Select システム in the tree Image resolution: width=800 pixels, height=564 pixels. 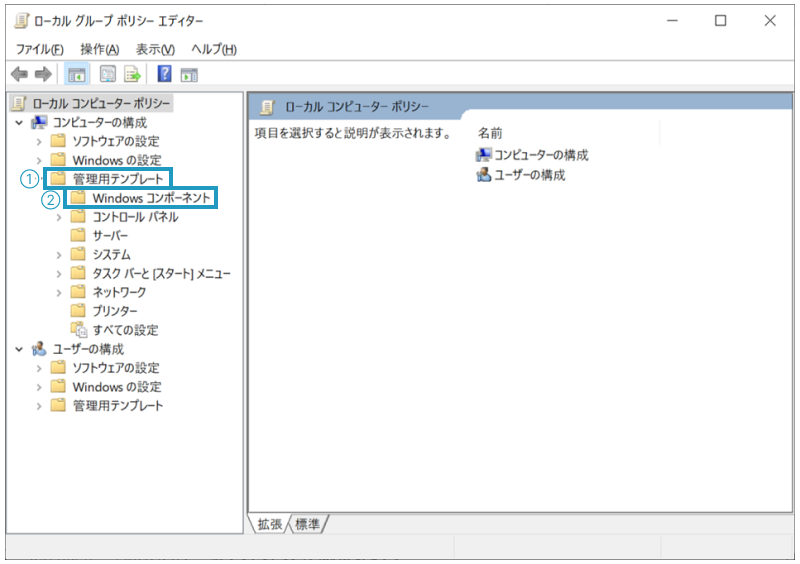112,254
